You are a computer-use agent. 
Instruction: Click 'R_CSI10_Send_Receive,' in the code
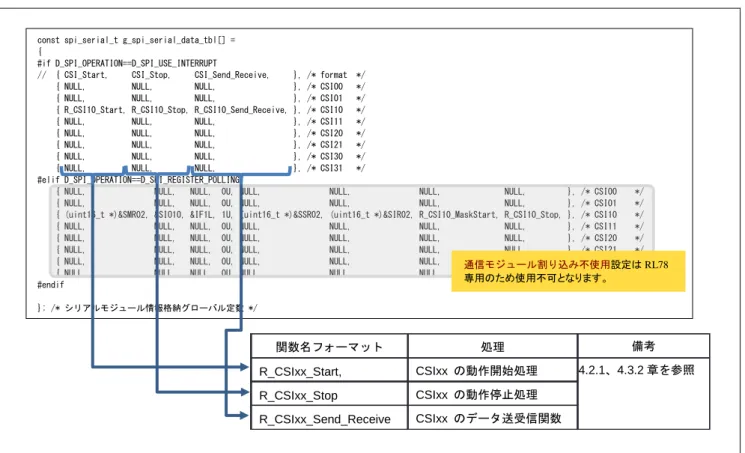tap(240, 110)
